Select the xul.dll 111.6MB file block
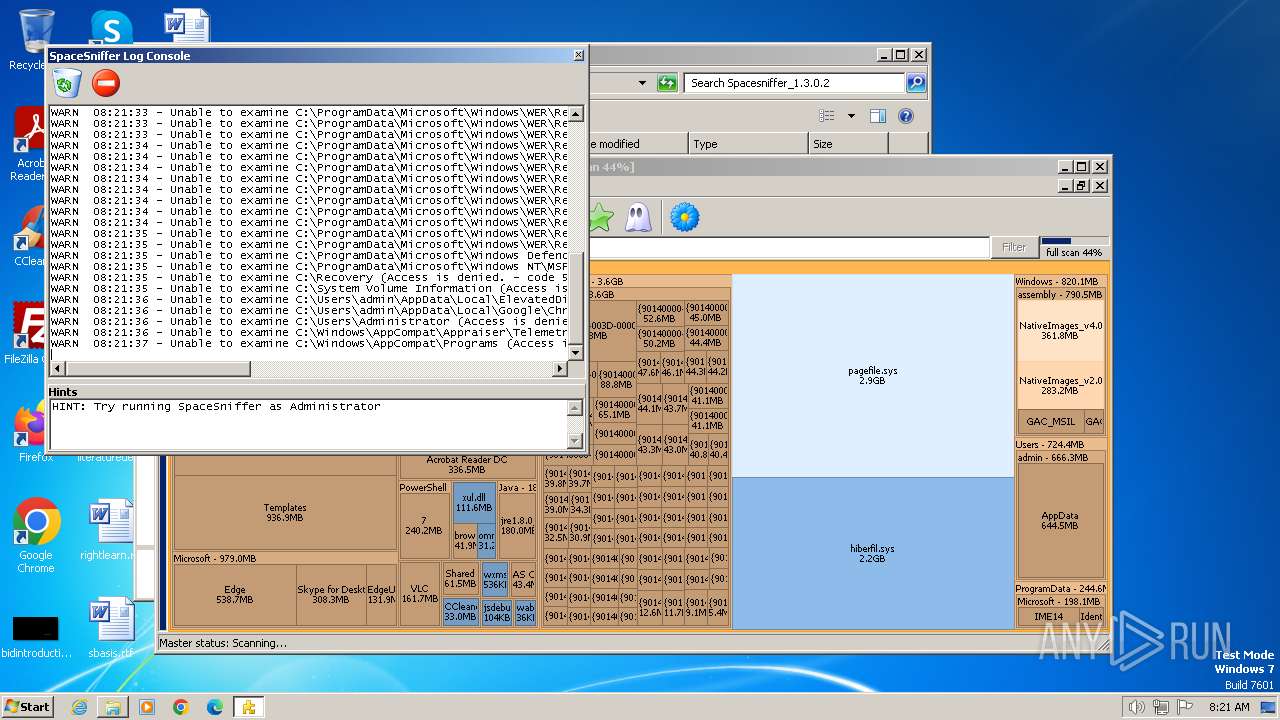Viewport: 1280px width, 720px height. (474, 502)
